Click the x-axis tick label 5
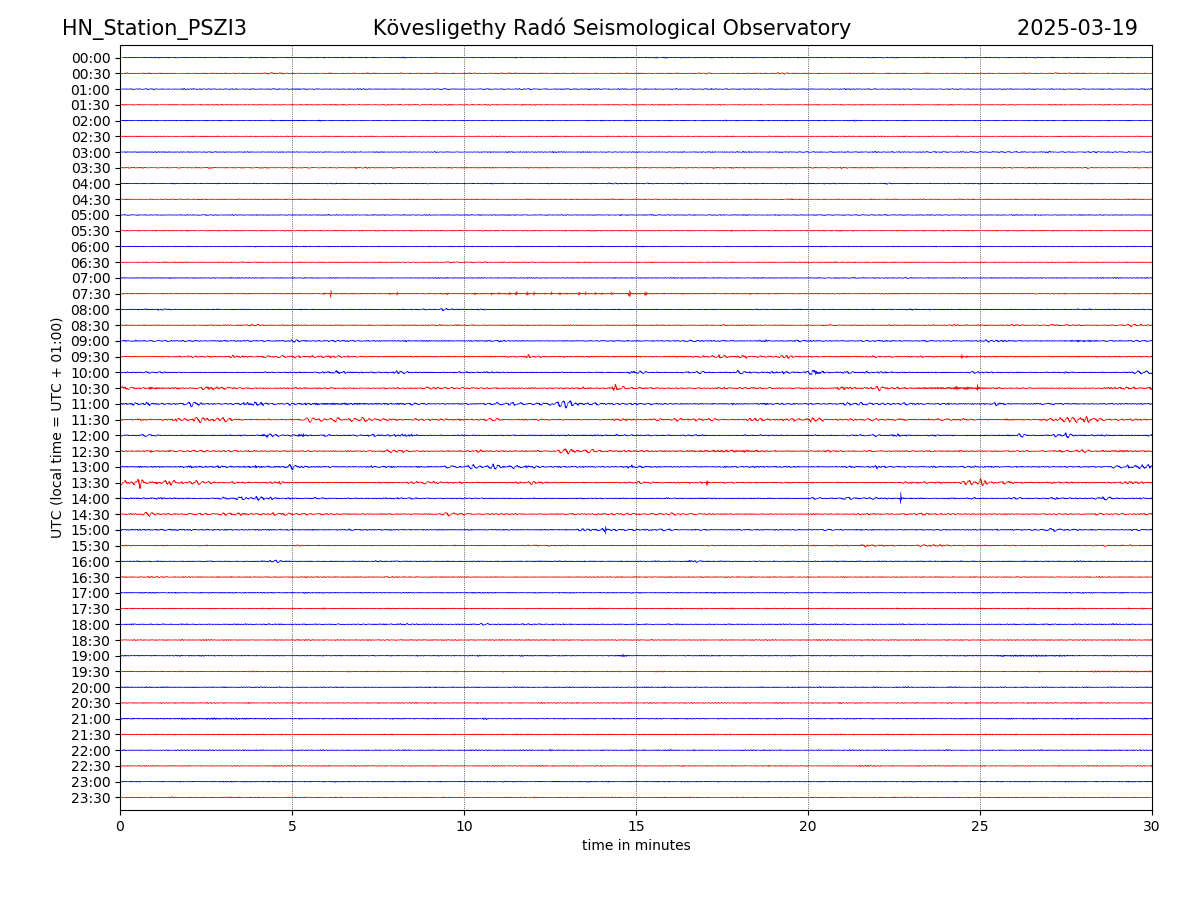The height and width of the screenshot is (900, 1200). pos(292,826)
